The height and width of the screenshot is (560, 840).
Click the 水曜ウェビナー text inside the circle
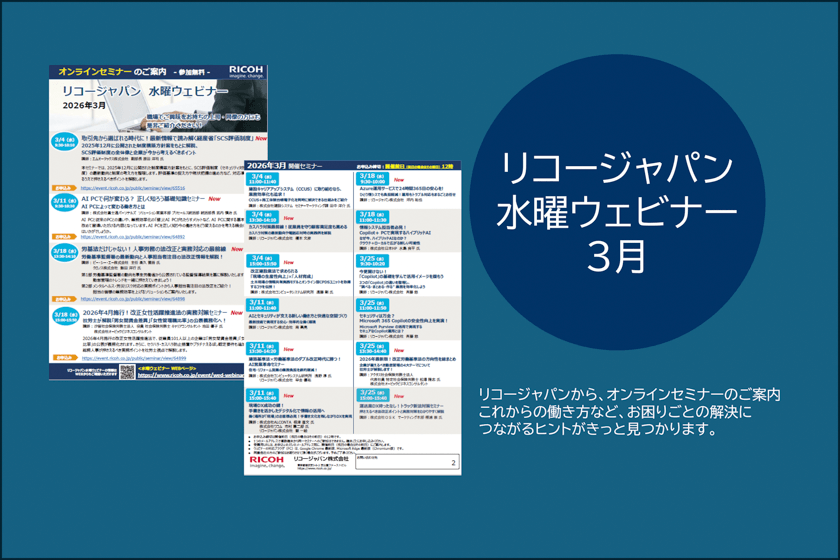[x=617, y=212]
